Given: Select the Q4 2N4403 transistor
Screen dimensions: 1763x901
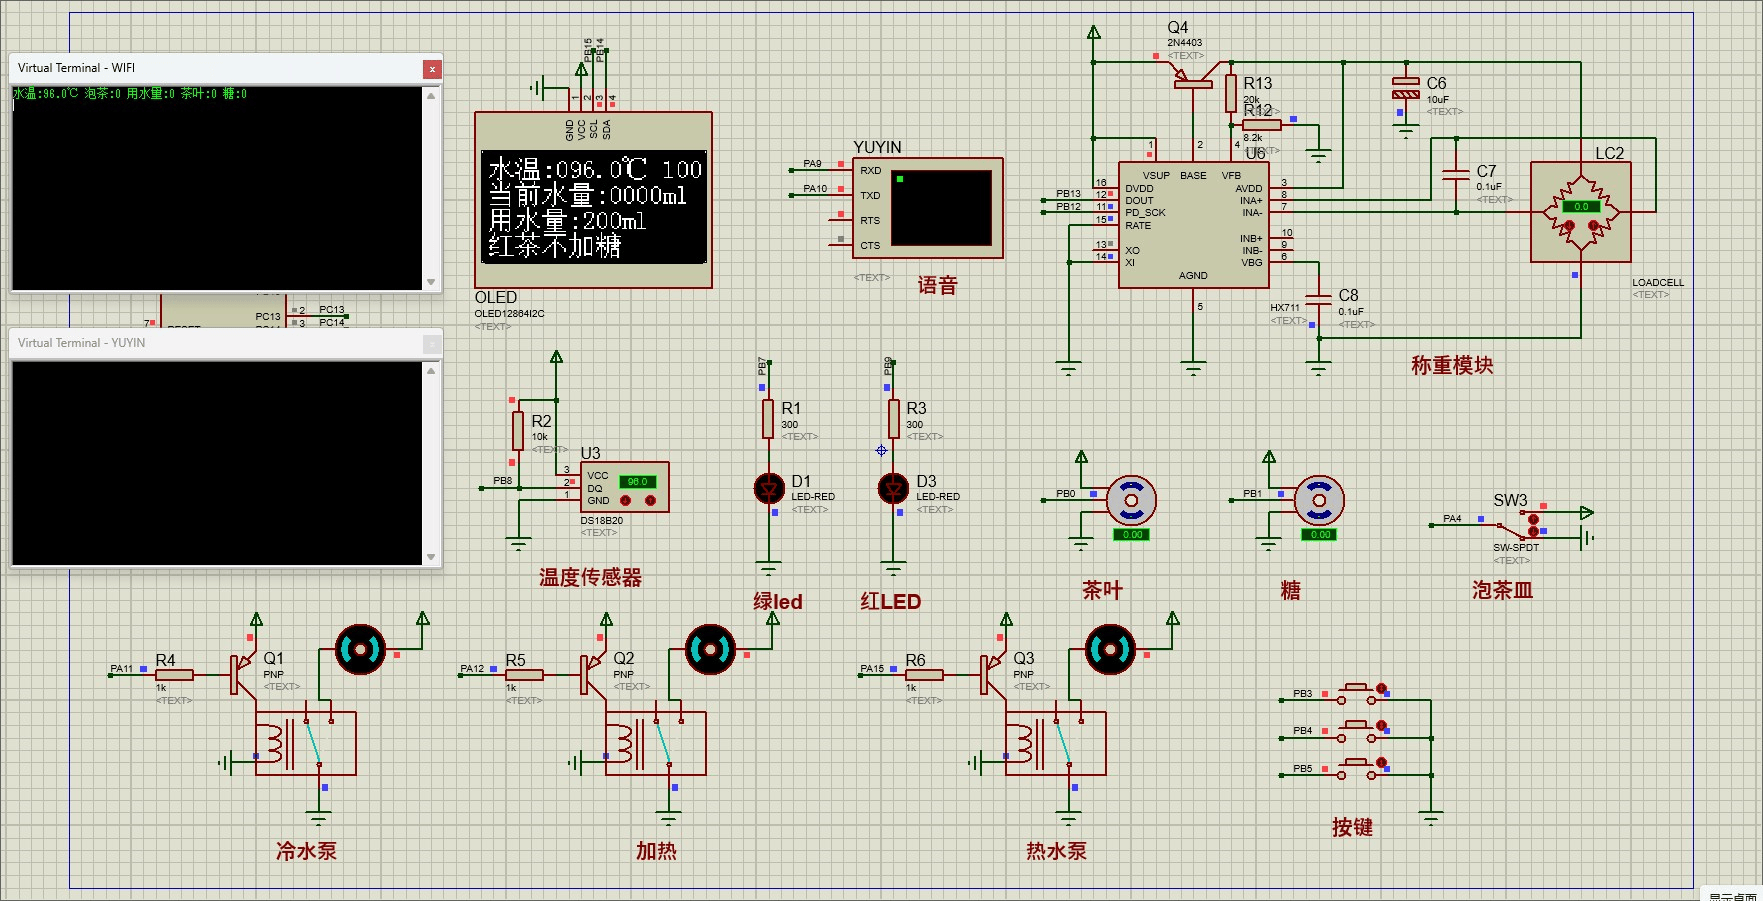Looking at the screenshot, I should click(x=1195, y=78).
